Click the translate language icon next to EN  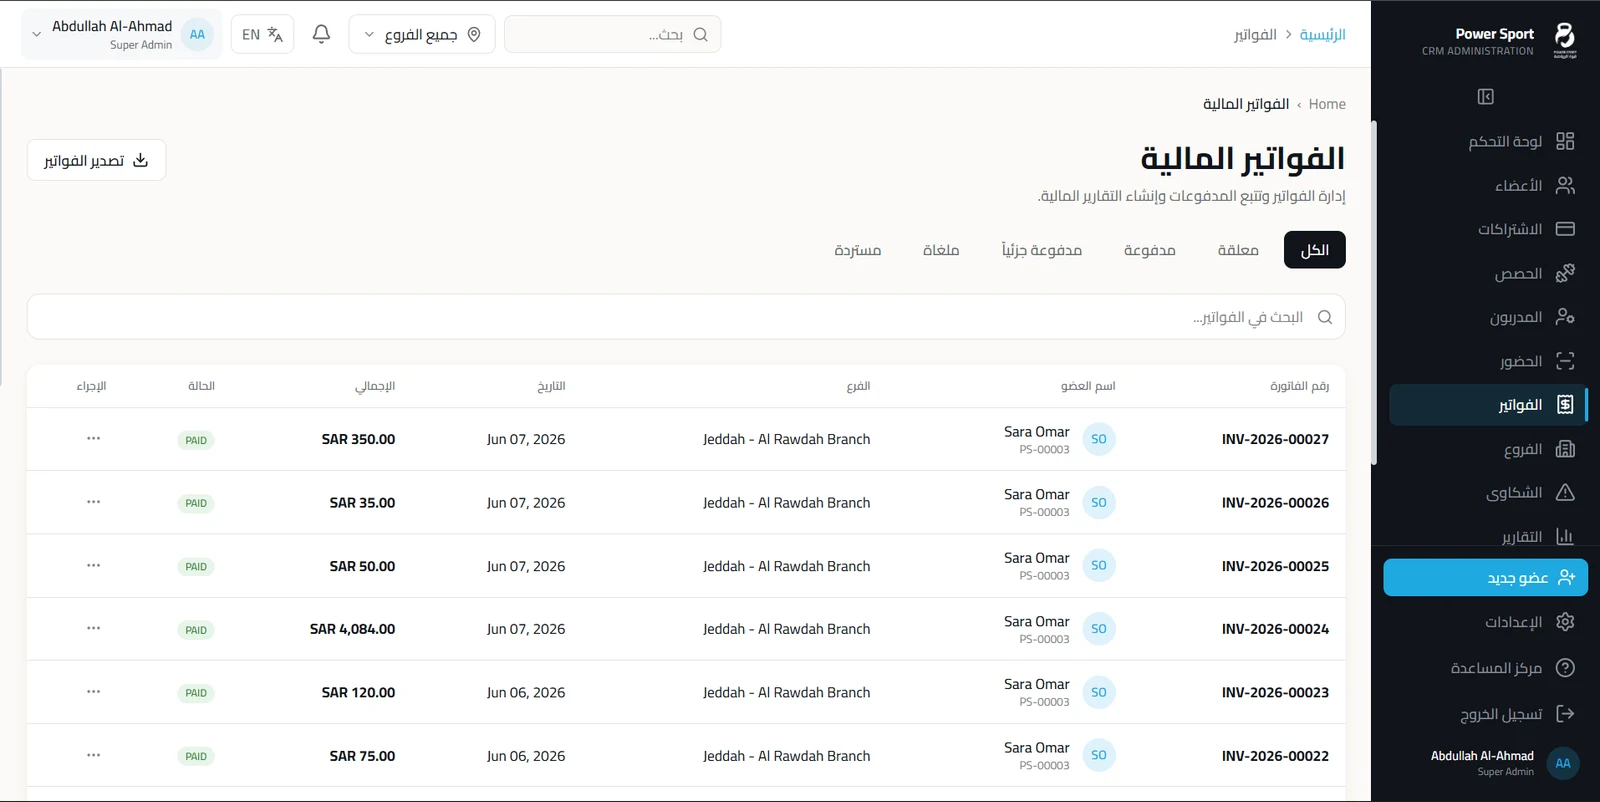pos(275,34)
